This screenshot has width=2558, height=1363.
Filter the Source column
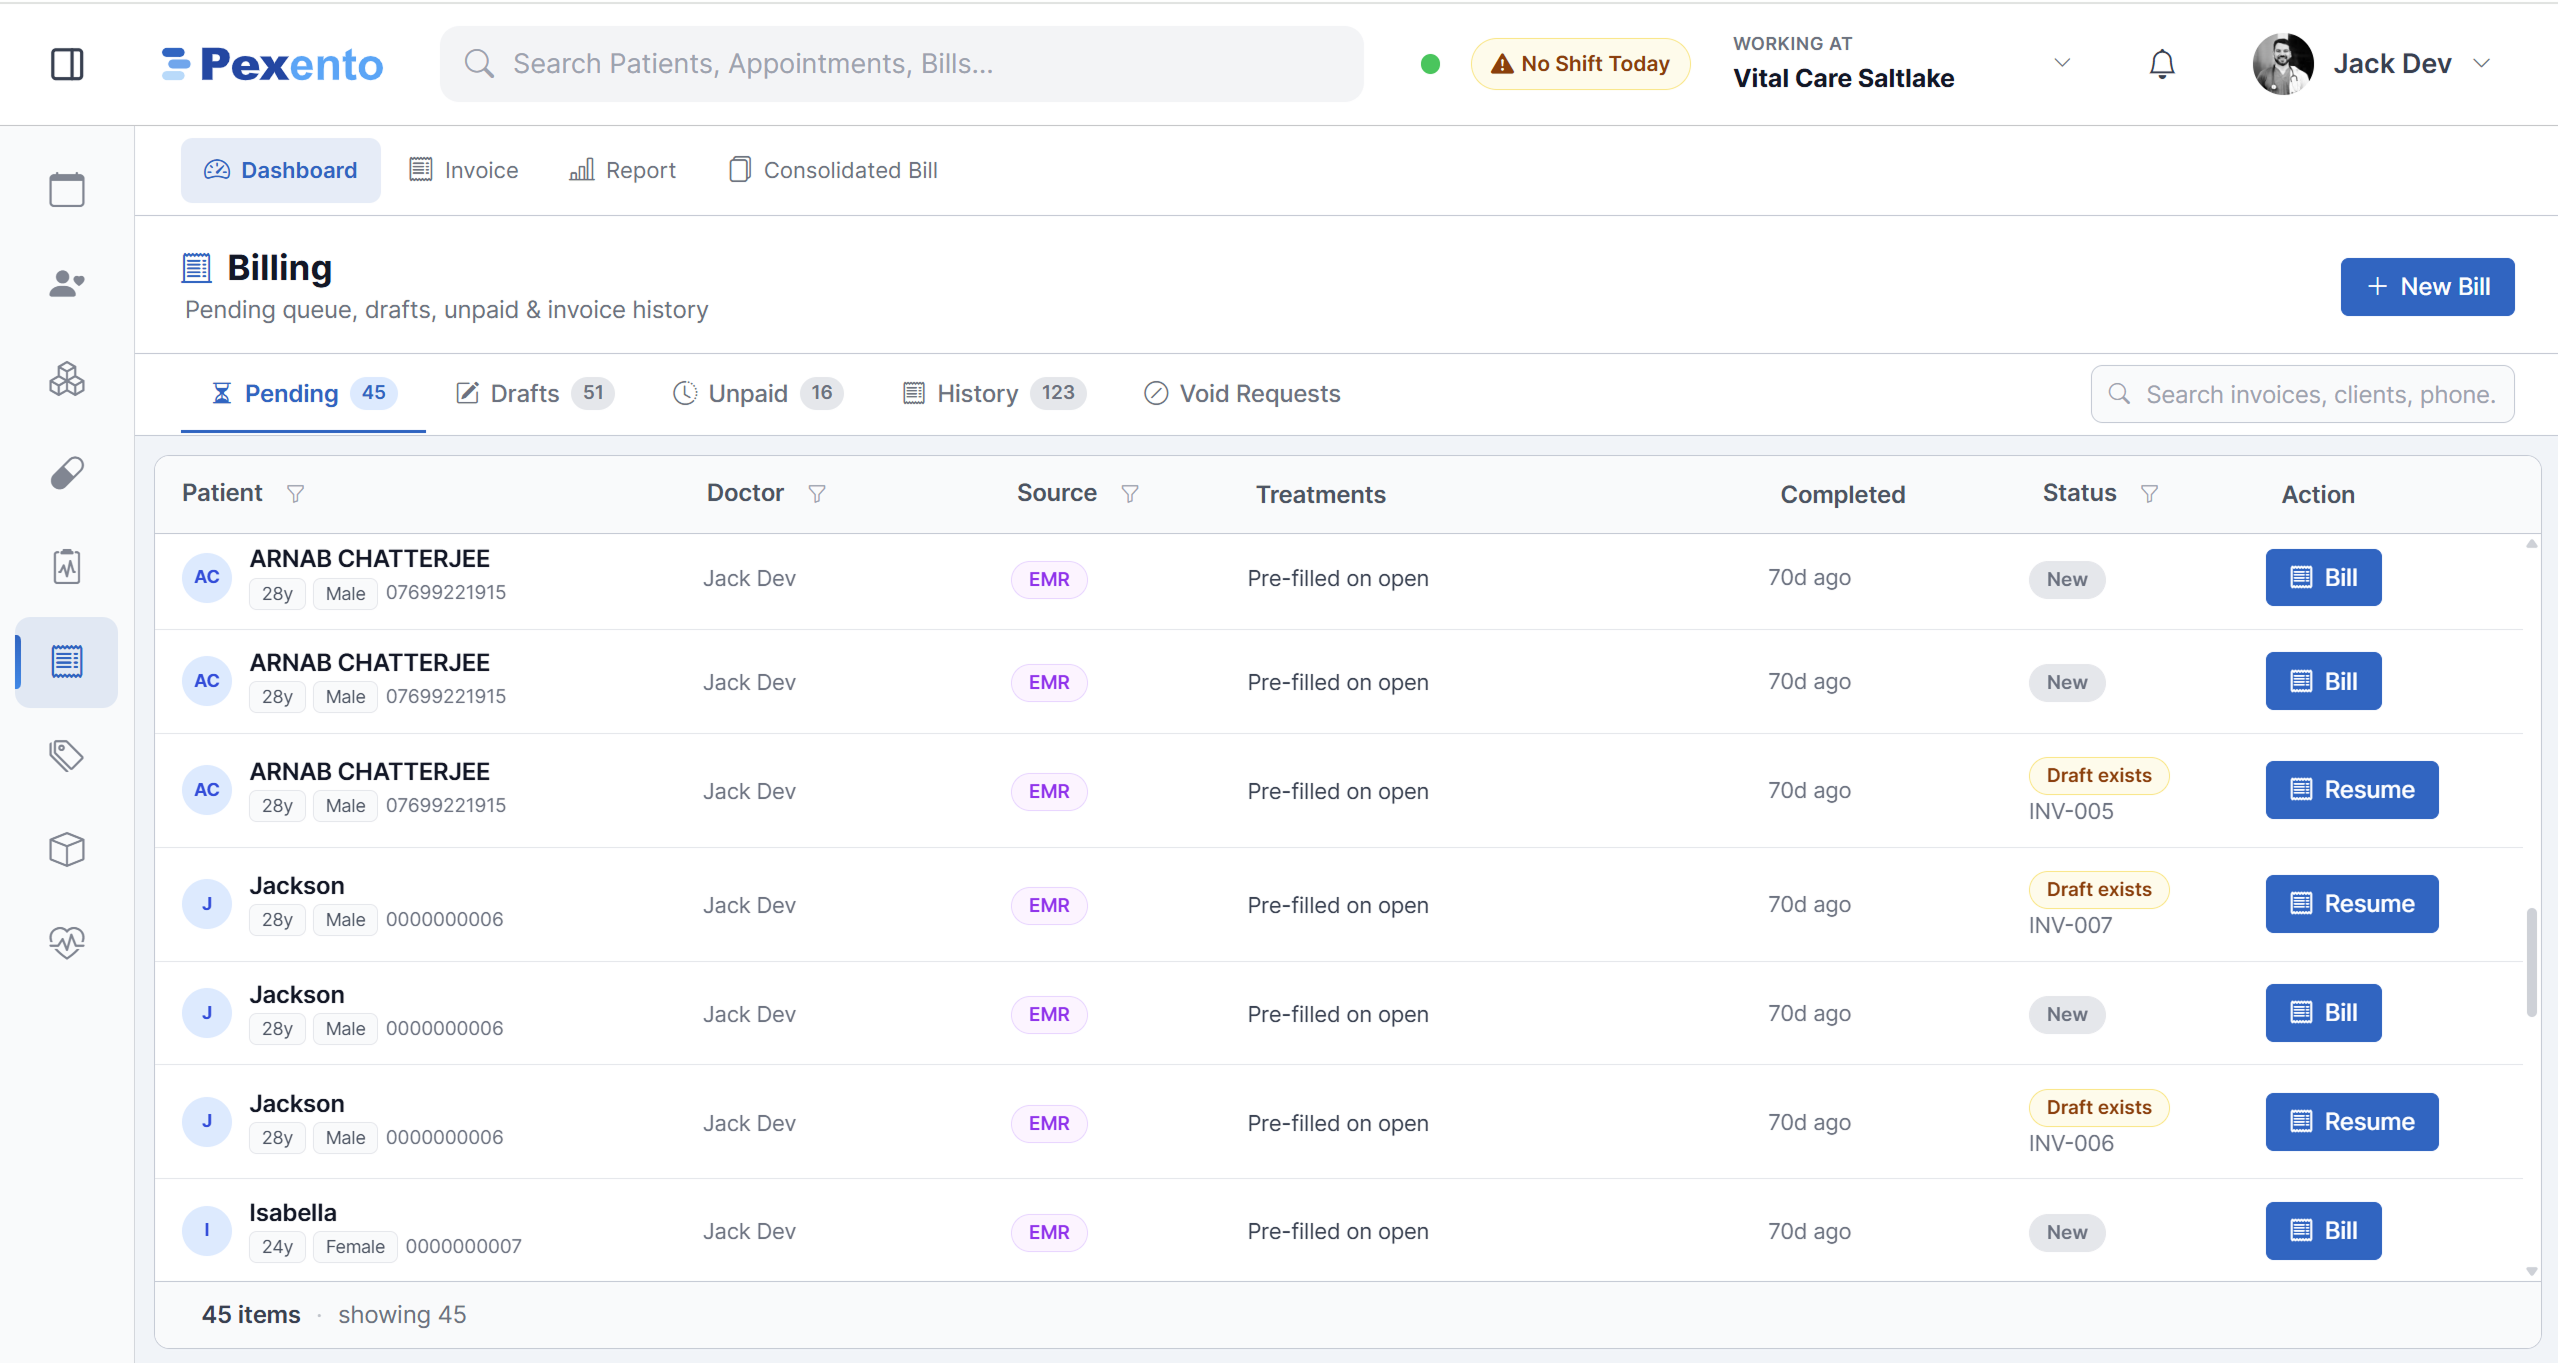coord(1130,494)
